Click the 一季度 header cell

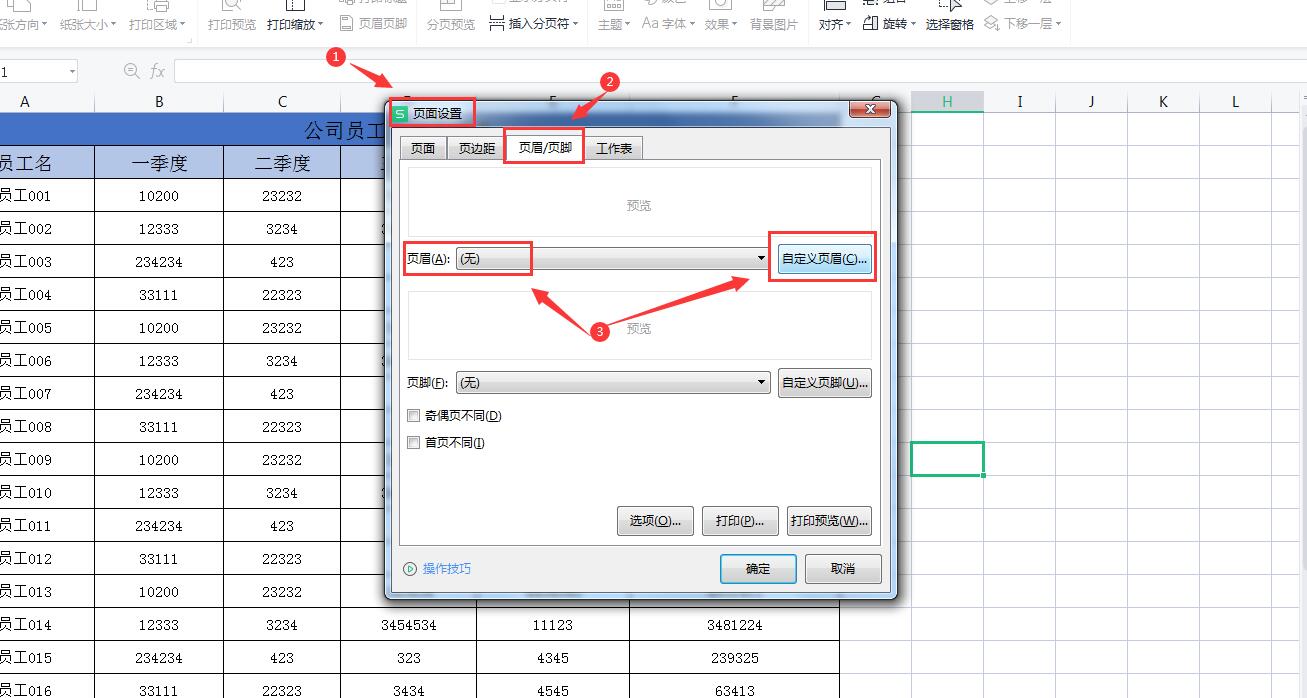point(159,163)
